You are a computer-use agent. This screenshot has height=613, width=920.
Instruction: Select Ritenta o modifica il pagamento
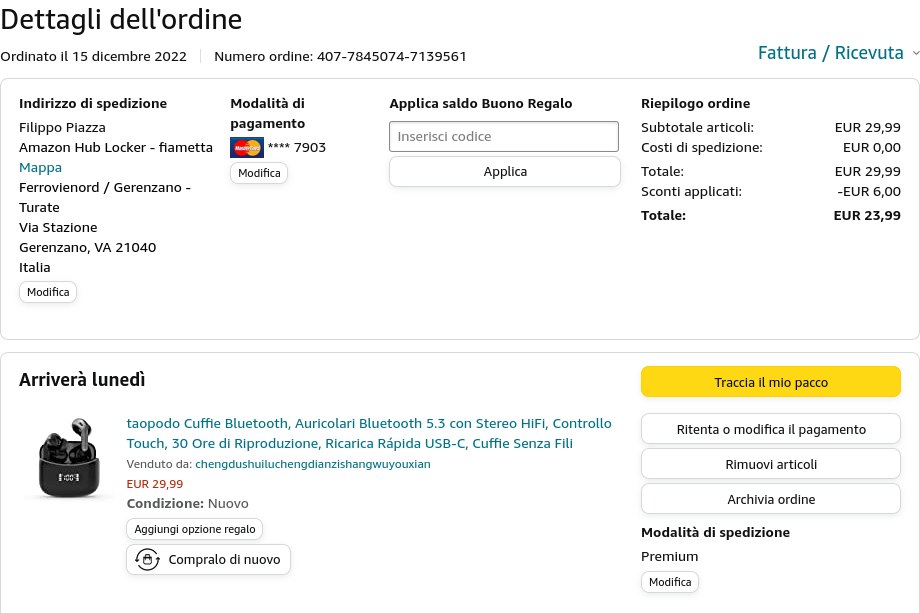[x=770, y=430]
